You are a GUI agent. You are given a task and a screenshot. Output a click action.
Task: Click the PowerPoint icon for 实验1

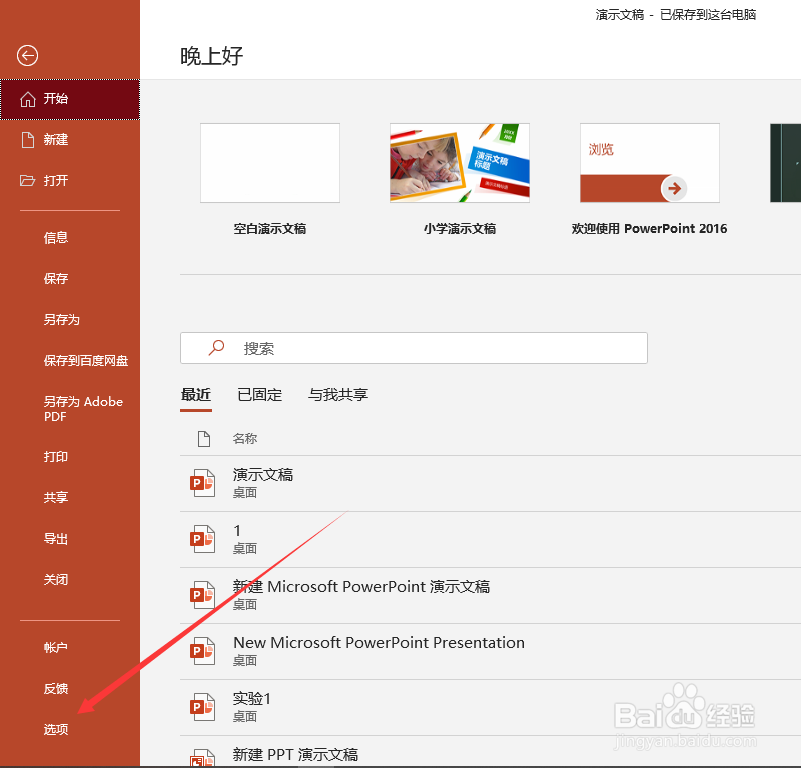202,707
